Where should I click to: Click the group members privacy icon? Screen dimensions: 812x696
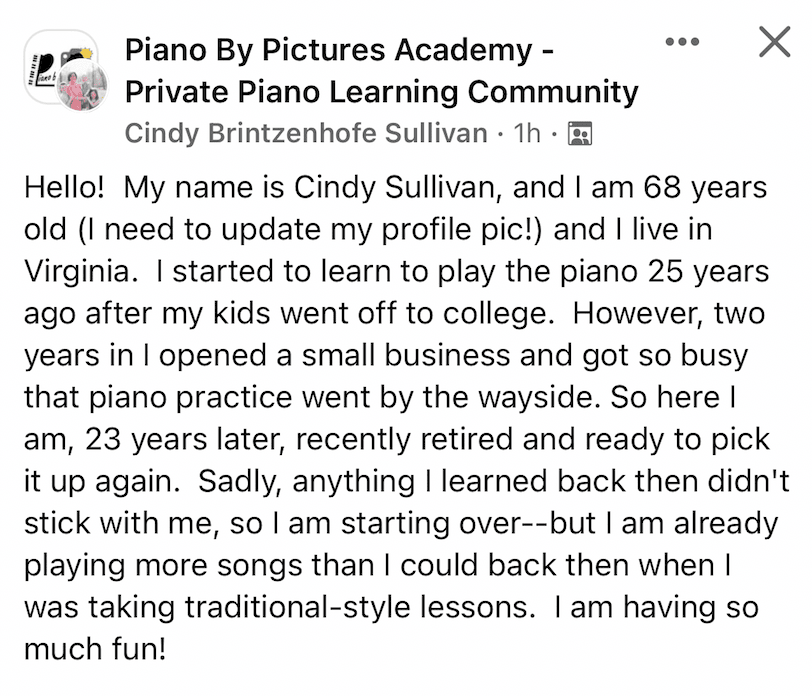pyautogui.click(x=580, y=134)
